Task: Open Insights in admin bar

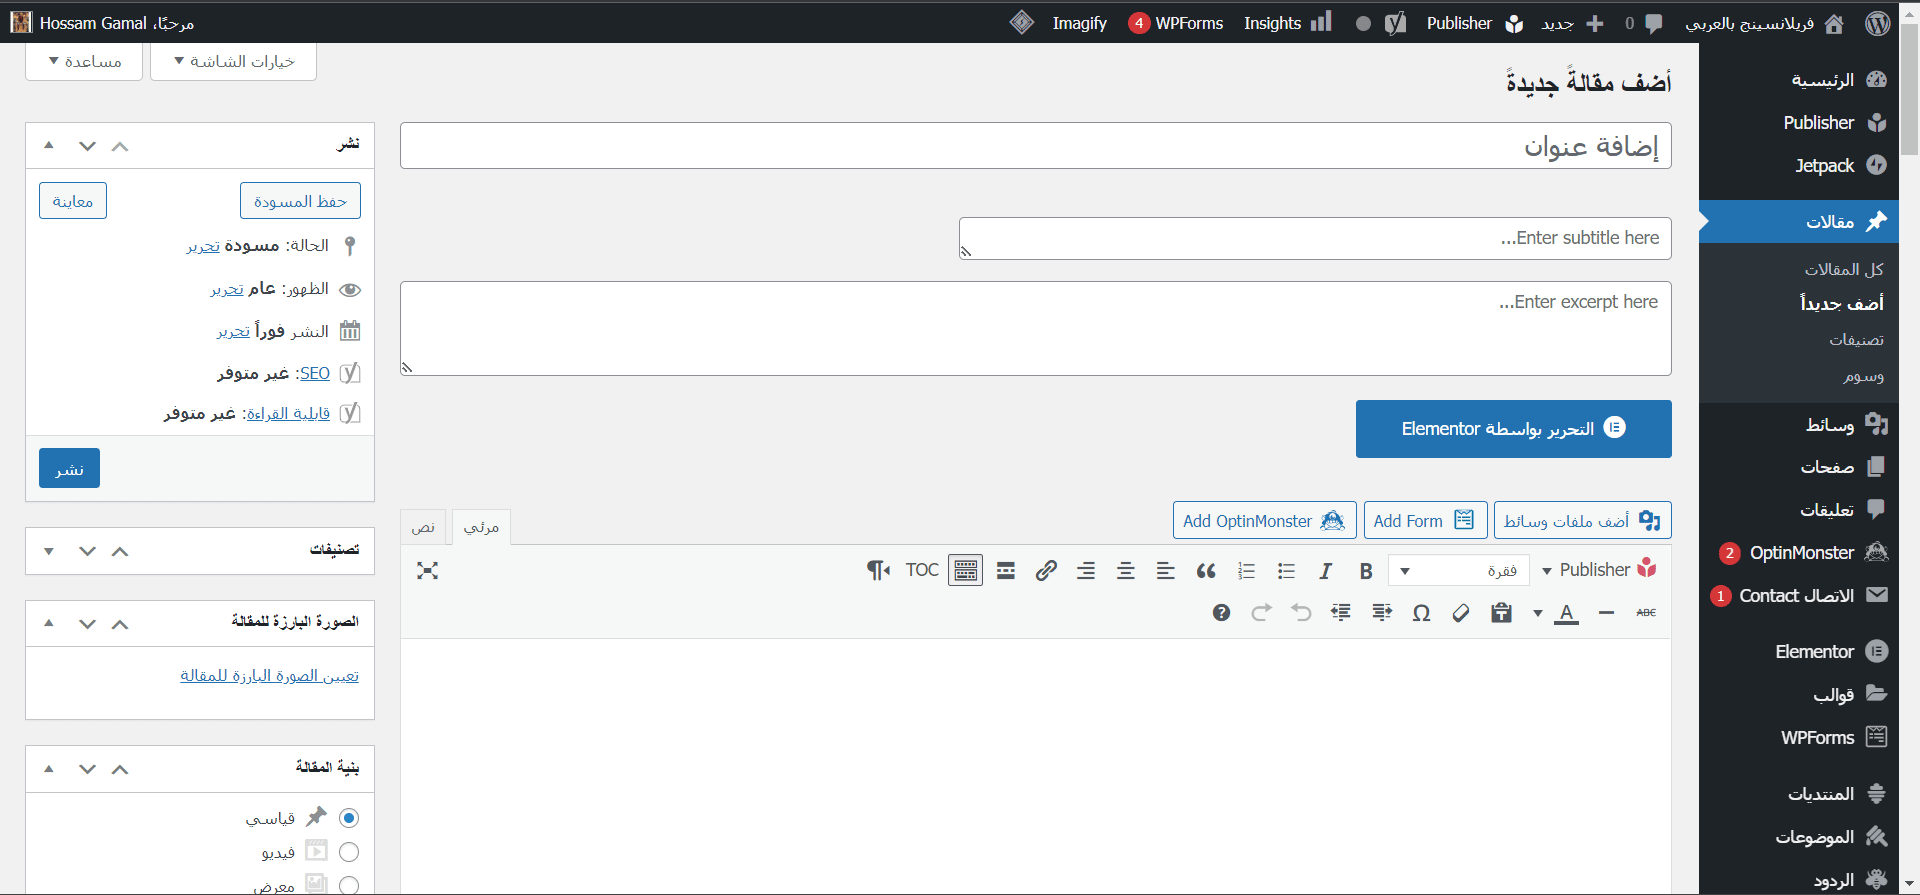Action: pos(1288,23)
